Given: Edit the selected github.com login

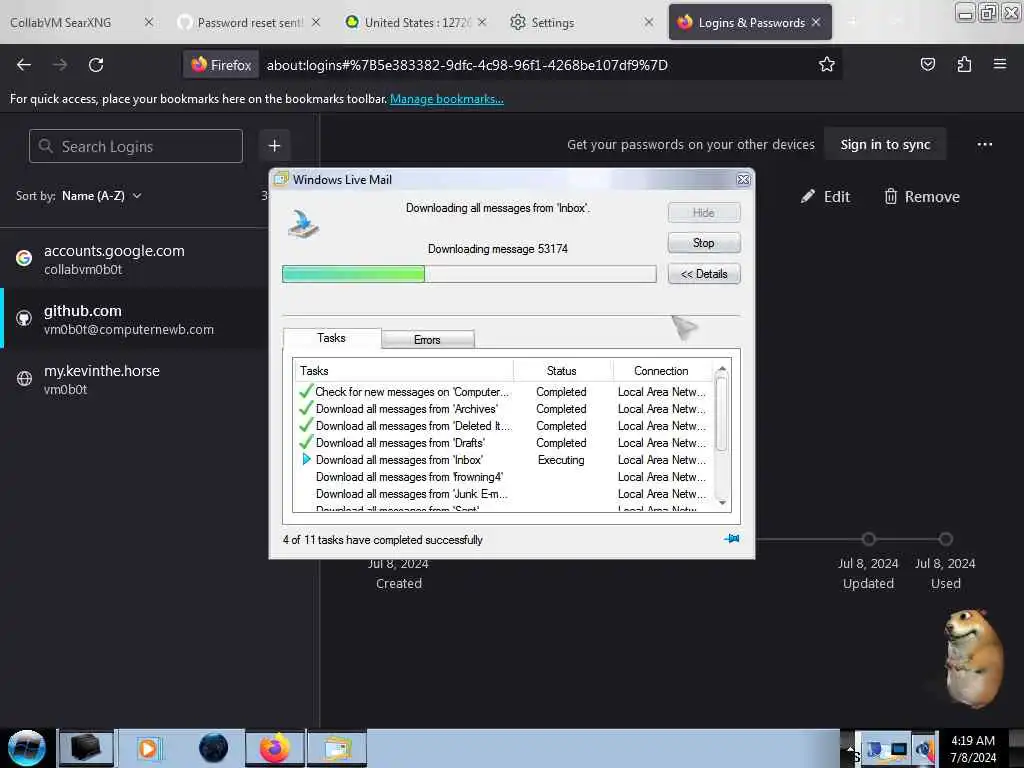Looking at the screenshot, I should [825, 197].
